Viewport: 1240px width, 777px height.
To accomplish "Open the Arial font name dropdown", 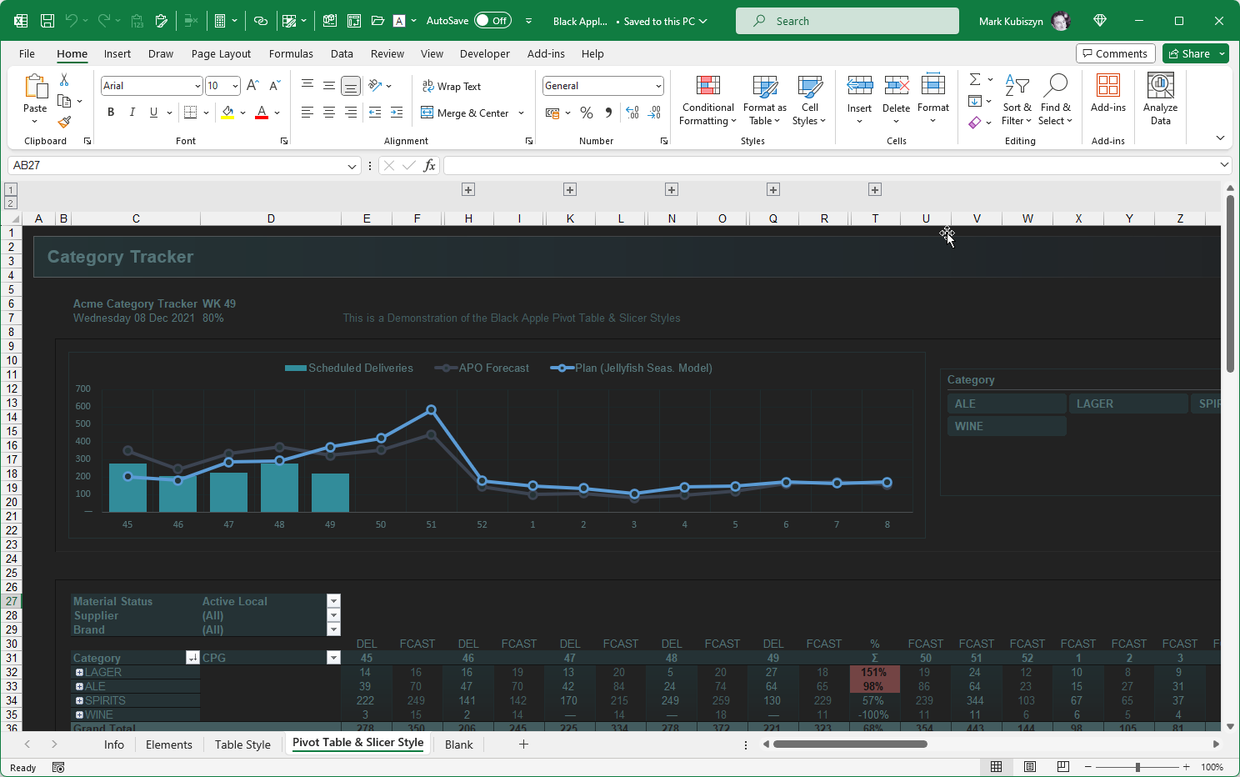I will (x=197, y=86).
